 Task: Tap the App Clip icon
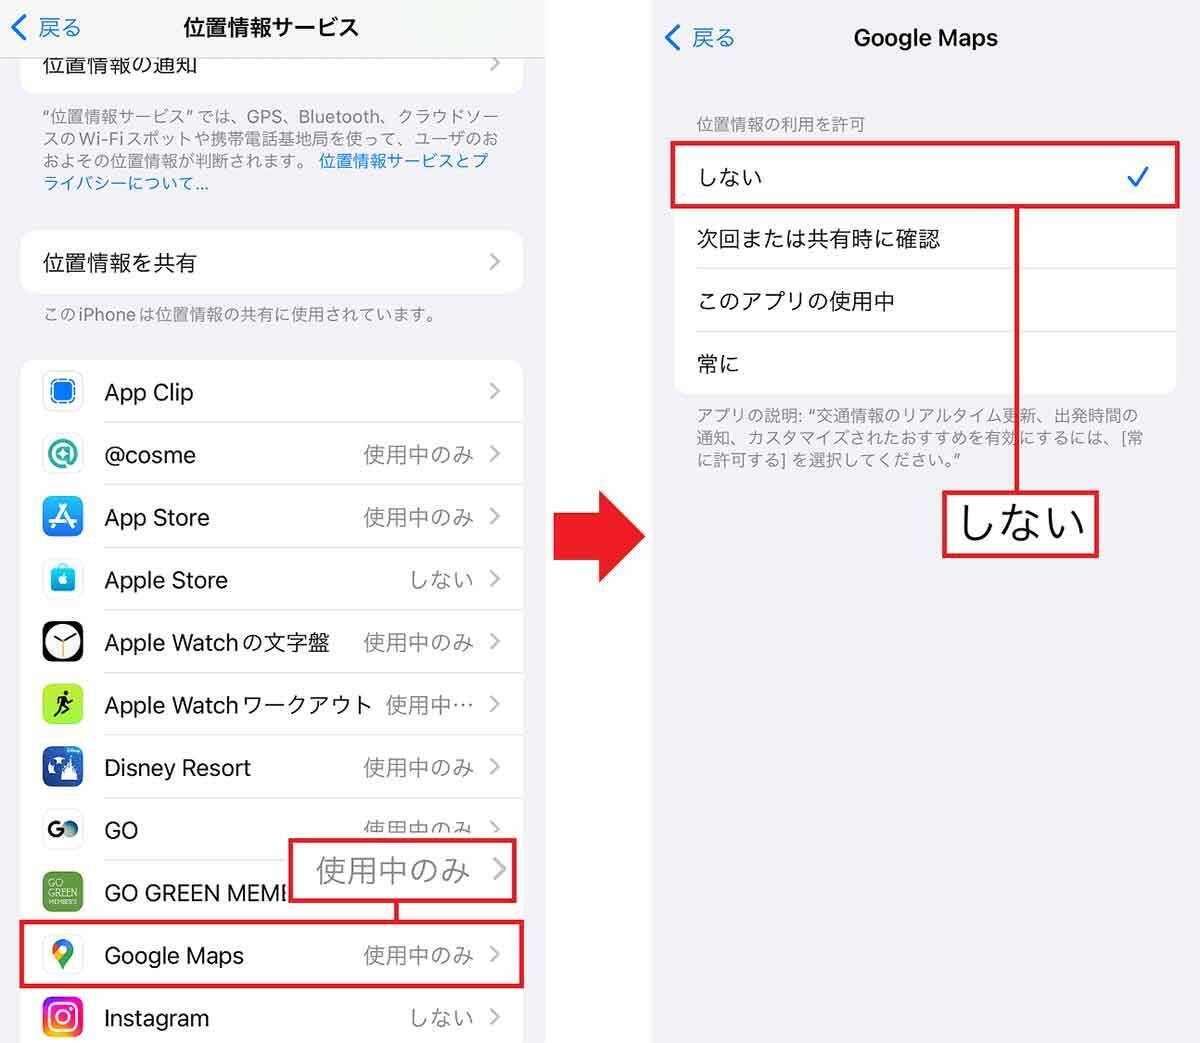click(x=63, y=391)
